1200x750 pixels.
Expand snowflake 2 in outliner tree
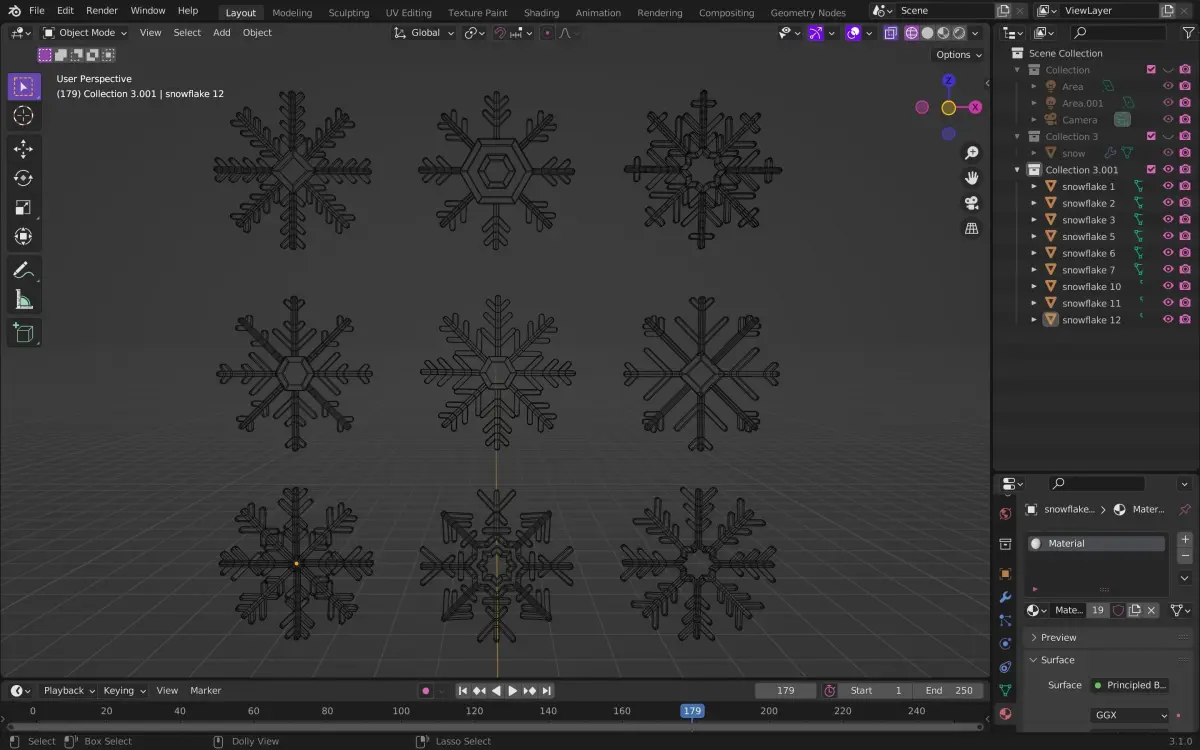click(1035, 203)
